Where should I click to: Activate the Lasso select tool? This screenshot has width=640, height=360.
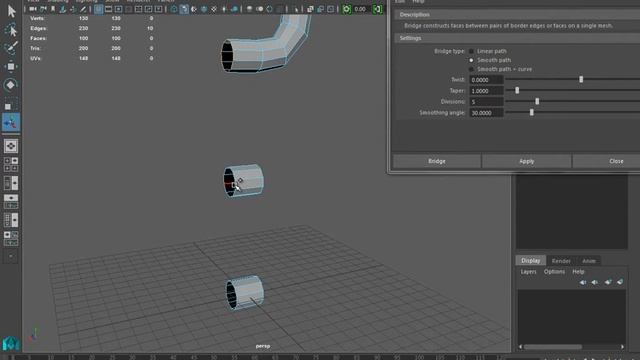pos(11,30)
